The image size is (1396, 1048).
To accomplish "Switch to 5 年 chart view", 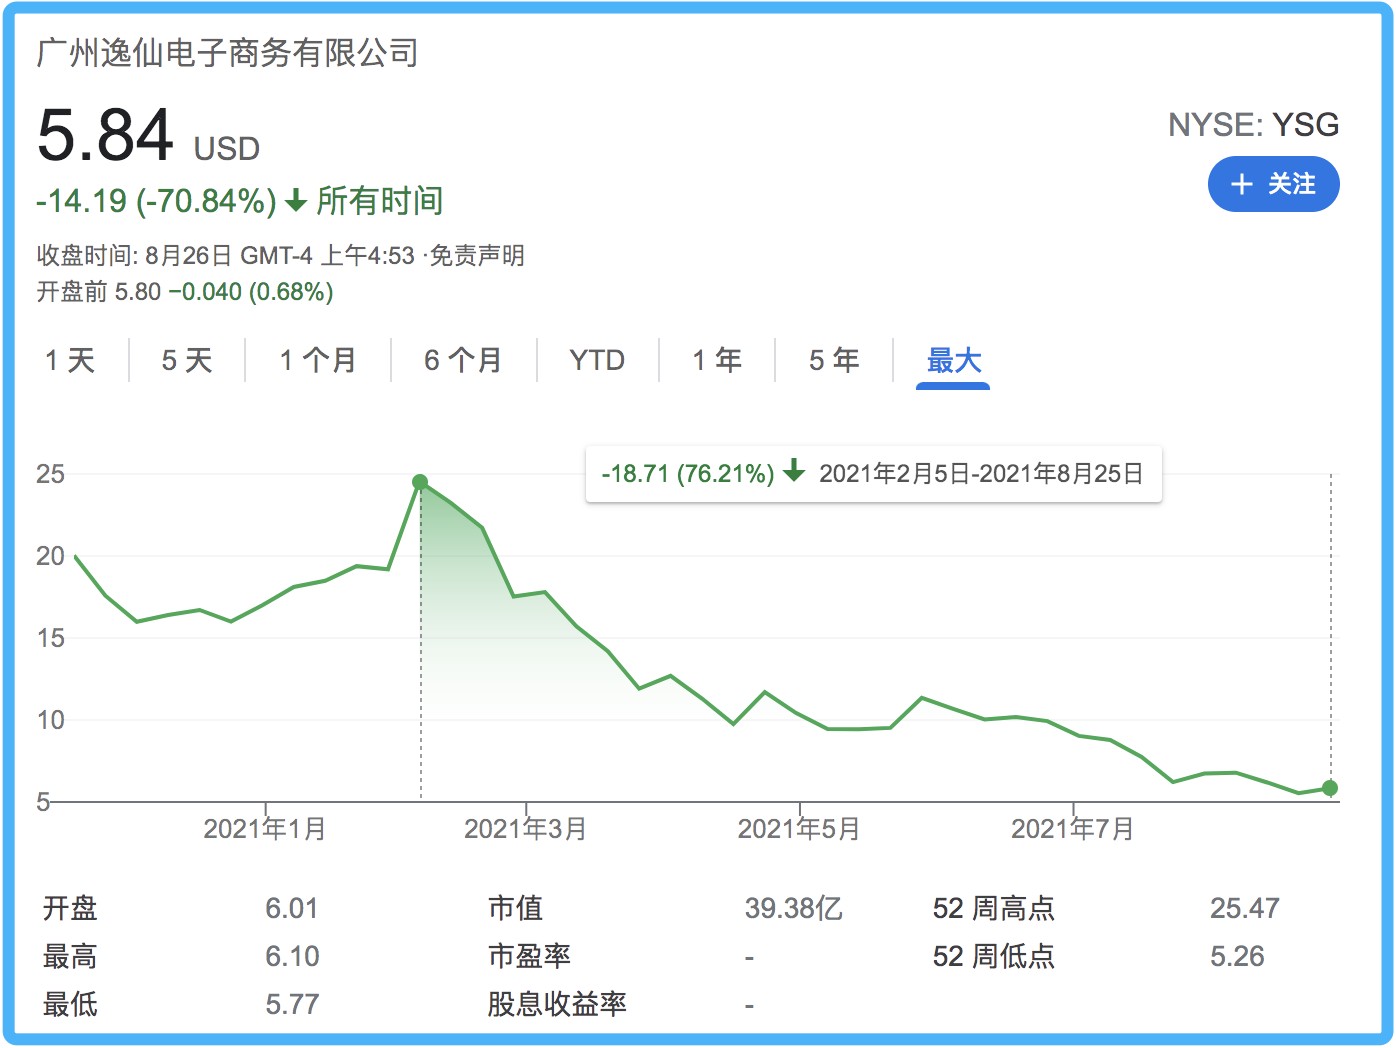I will pos(834,360).
